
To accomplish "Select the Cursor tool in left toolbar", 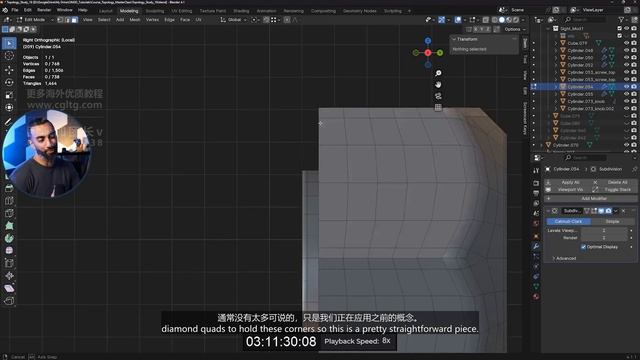I will 9,56.
